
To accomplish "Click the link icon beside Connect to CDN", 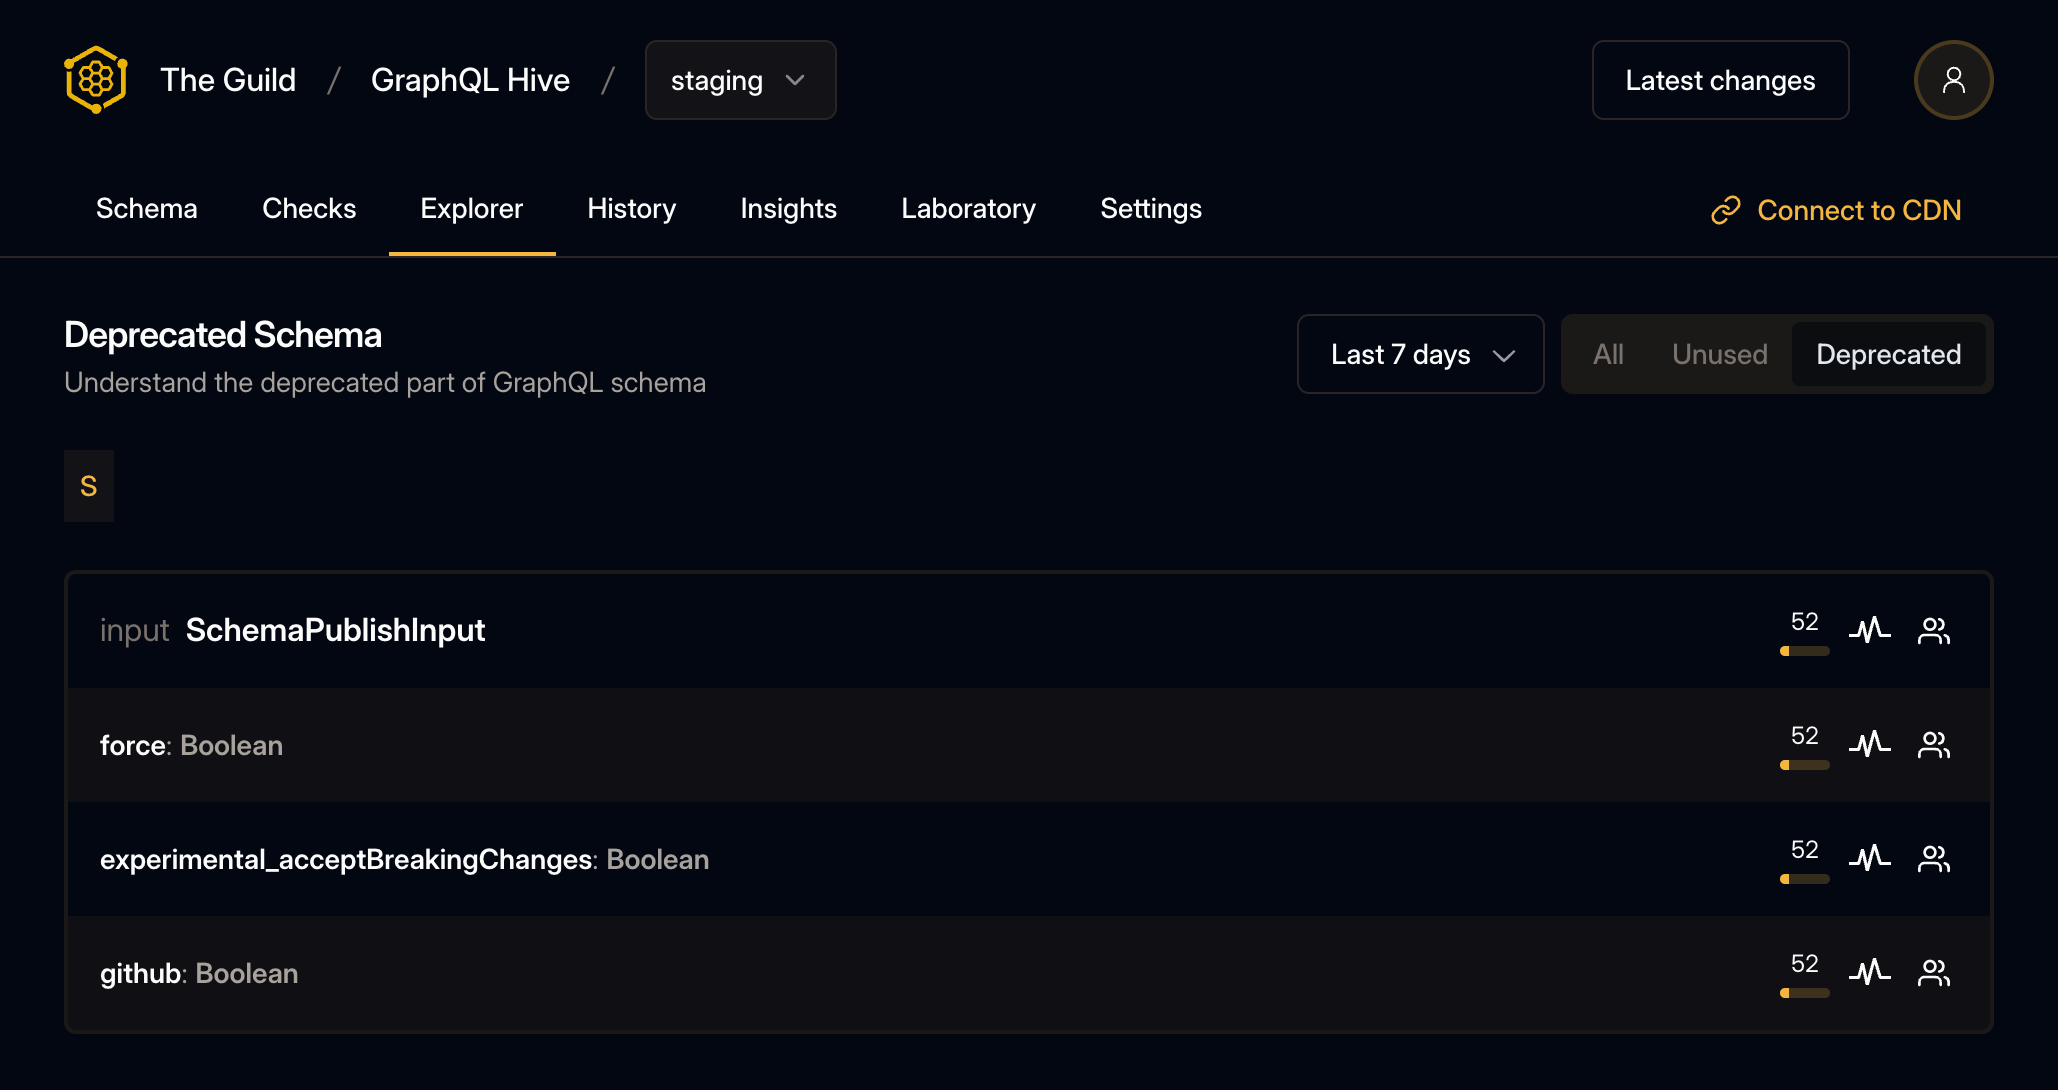I will (1726, 210).
